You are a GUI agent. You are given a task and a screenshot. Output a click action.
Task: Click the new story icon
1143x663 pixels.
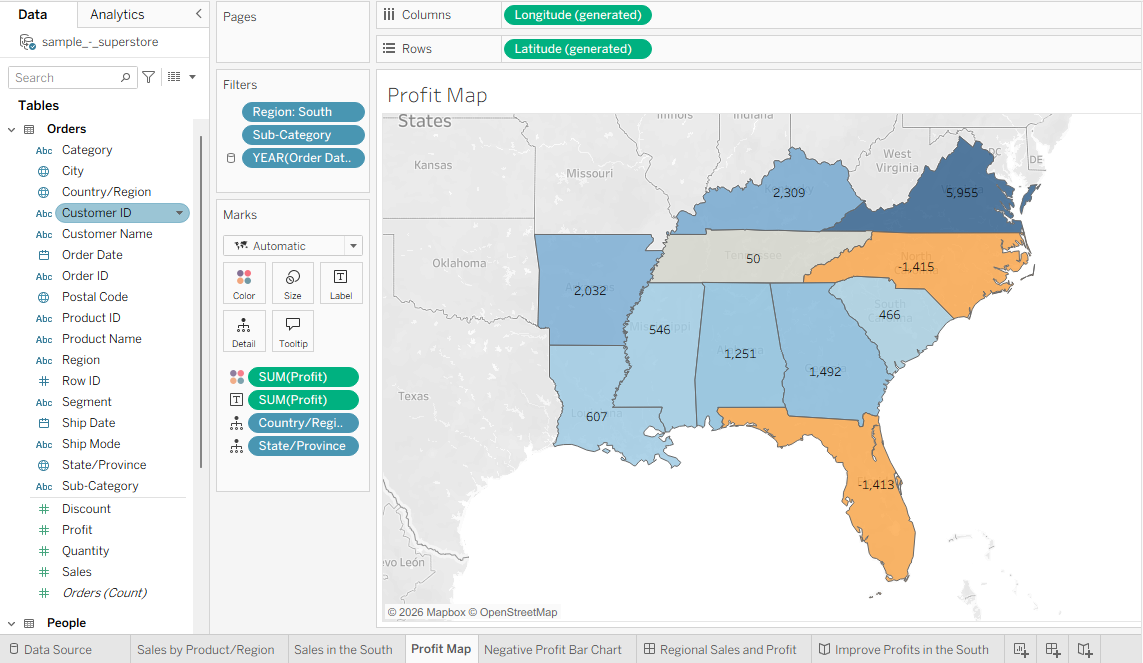(1085, 649)
